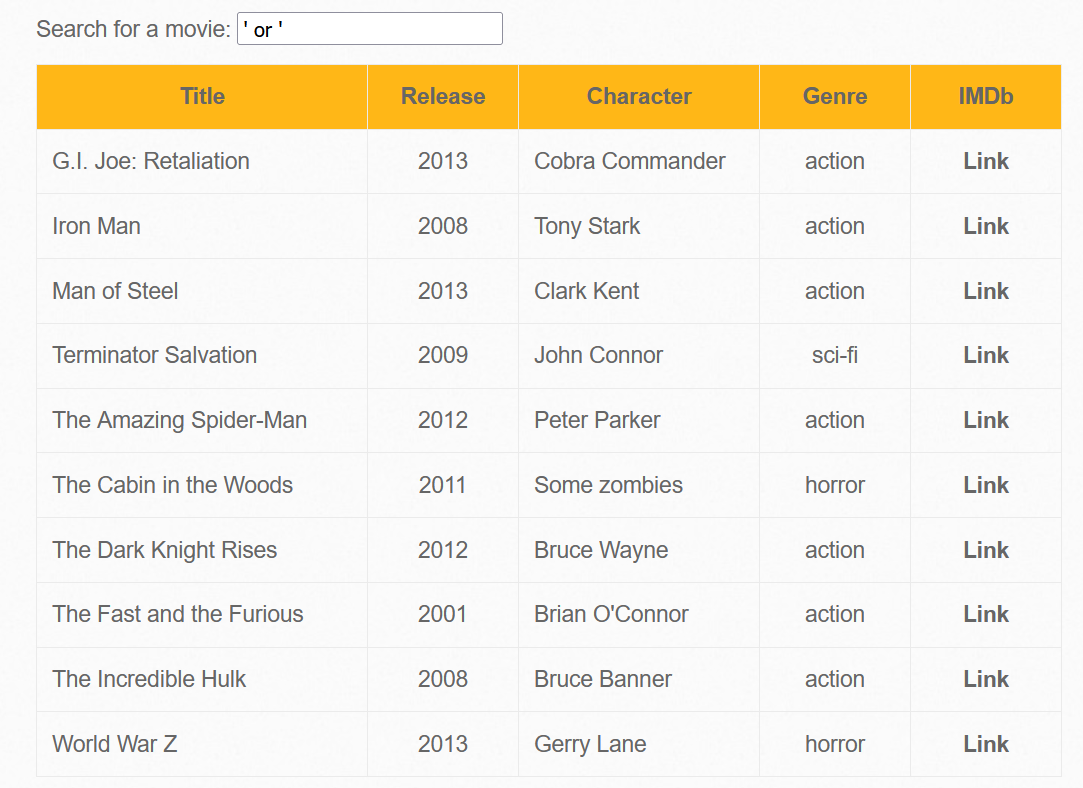Open IMDb link for World War Z
Screen dimensions: 1083x788
(x=986, y=744)
